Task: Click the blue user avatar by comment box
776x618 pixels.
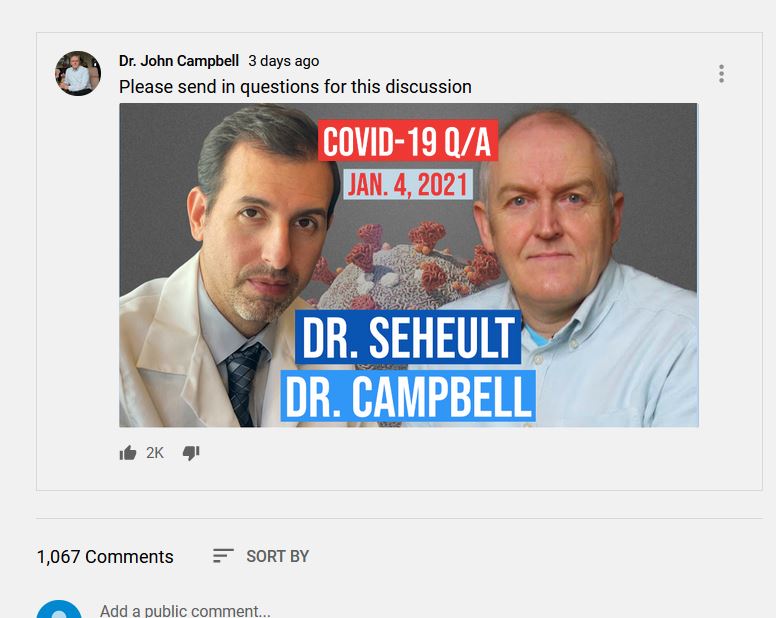Action: [x=59, y=610]
